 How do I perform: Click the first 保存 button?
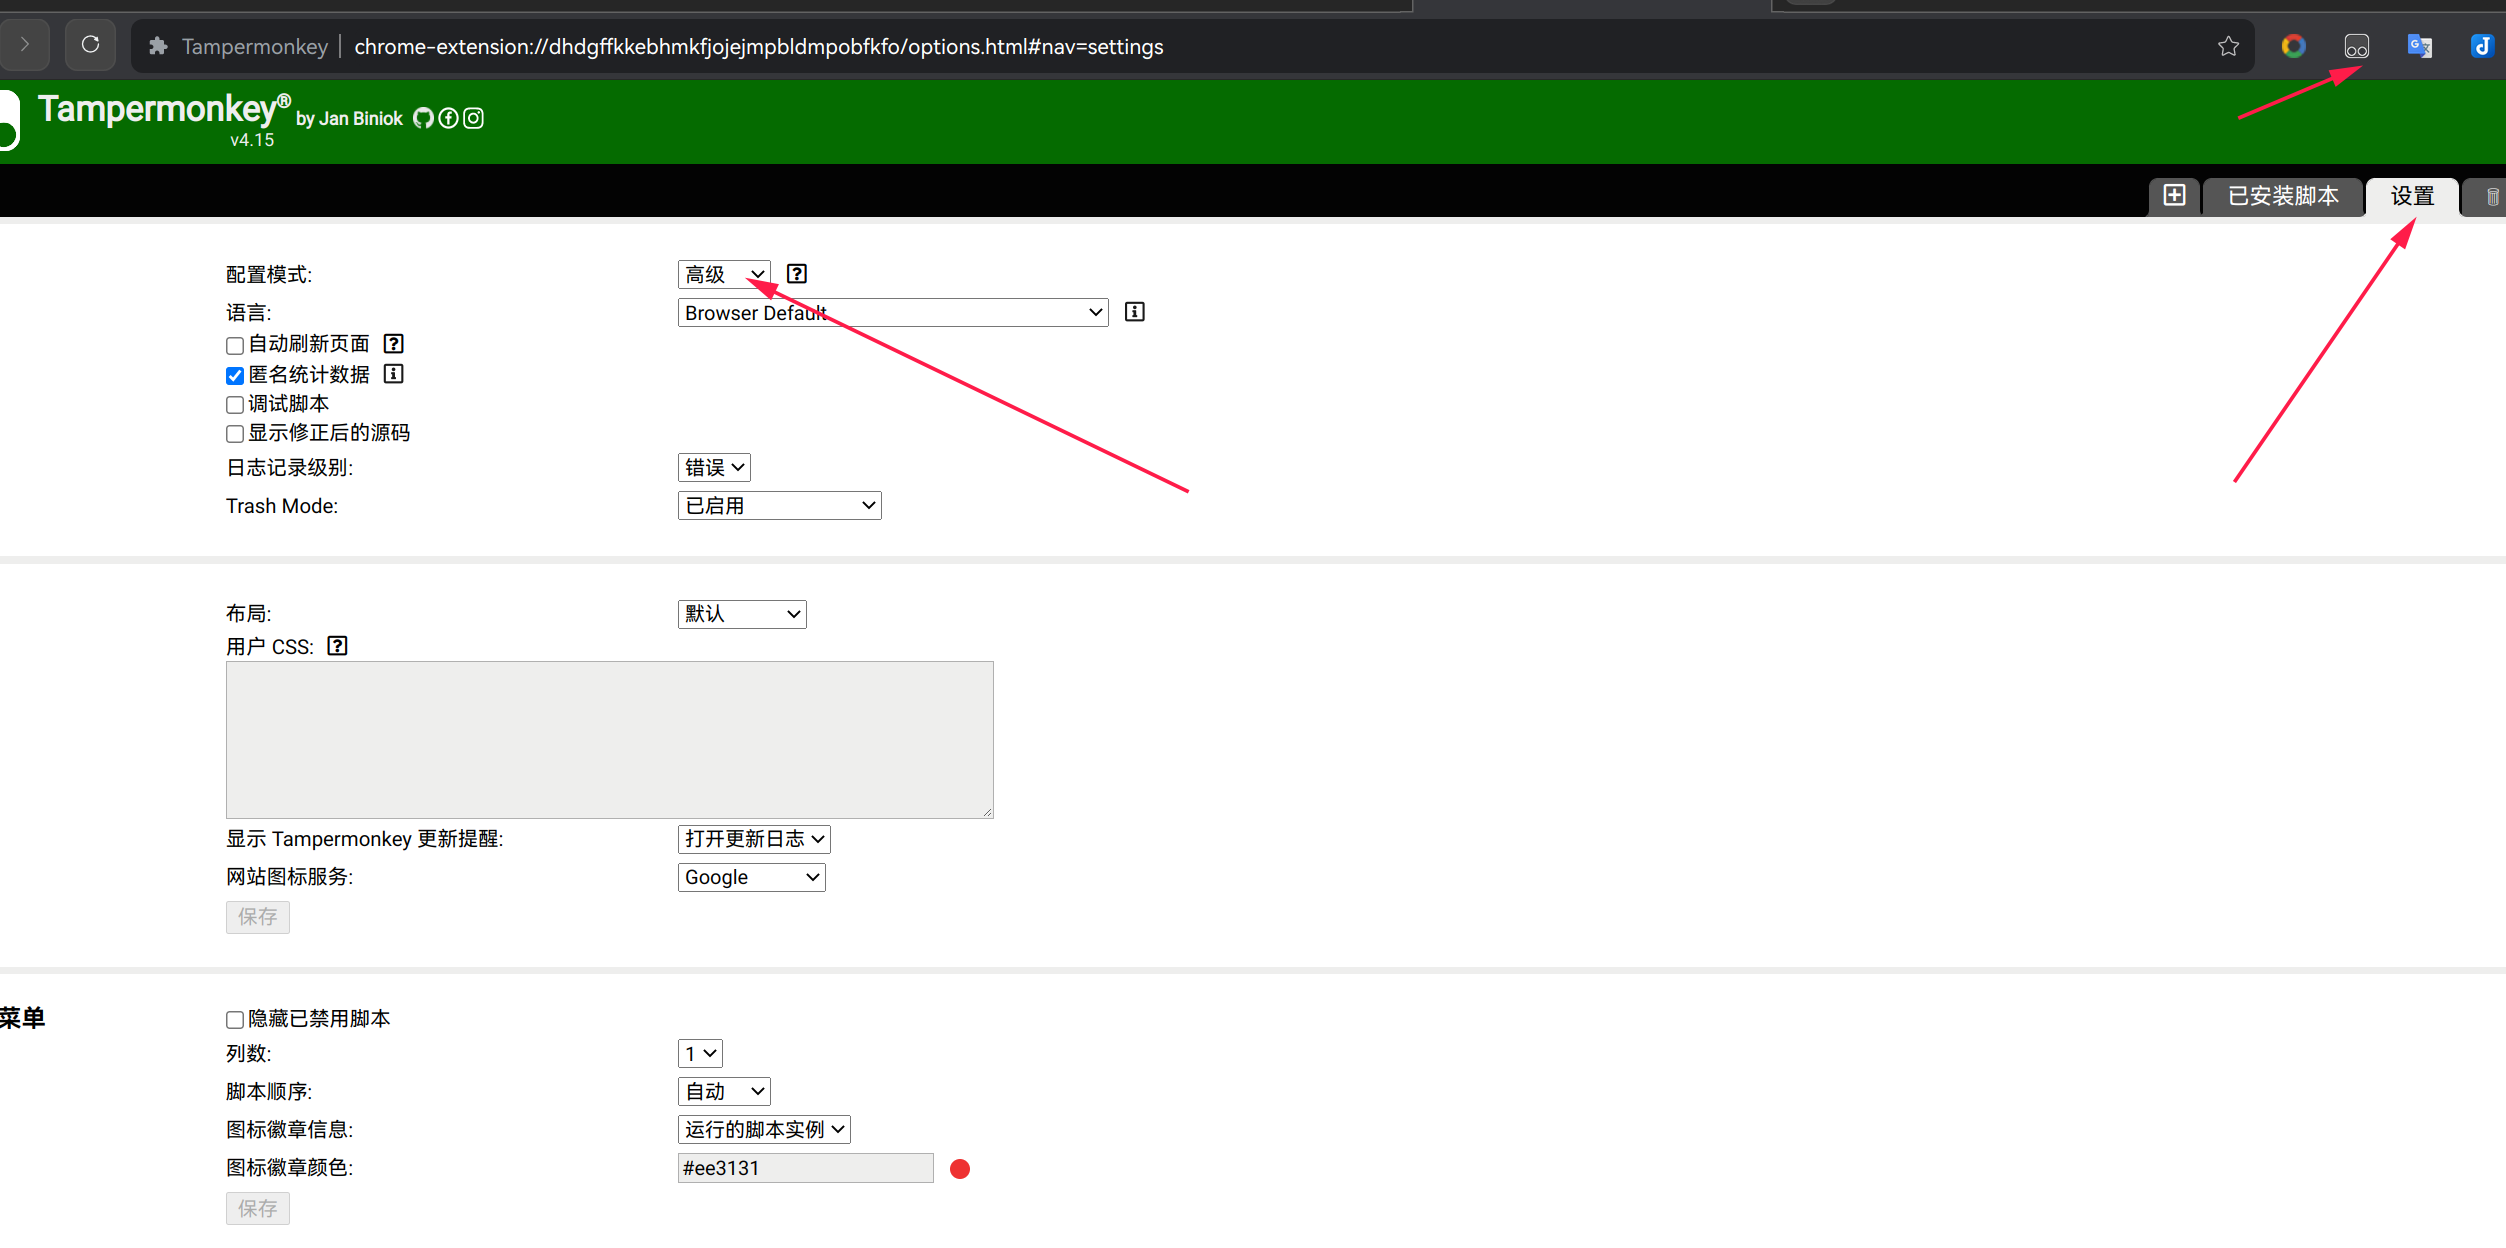click(x=257, y=917)
